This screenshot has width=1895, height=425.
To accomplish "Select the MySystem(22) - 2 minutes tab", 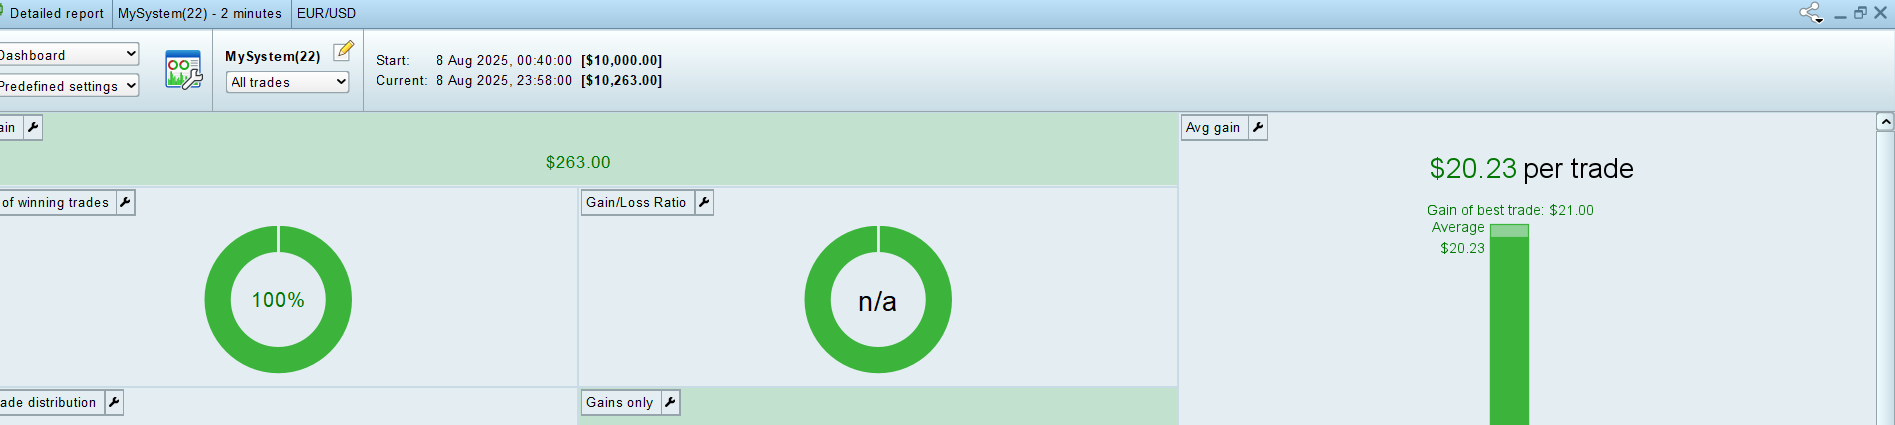I will 200,13.
